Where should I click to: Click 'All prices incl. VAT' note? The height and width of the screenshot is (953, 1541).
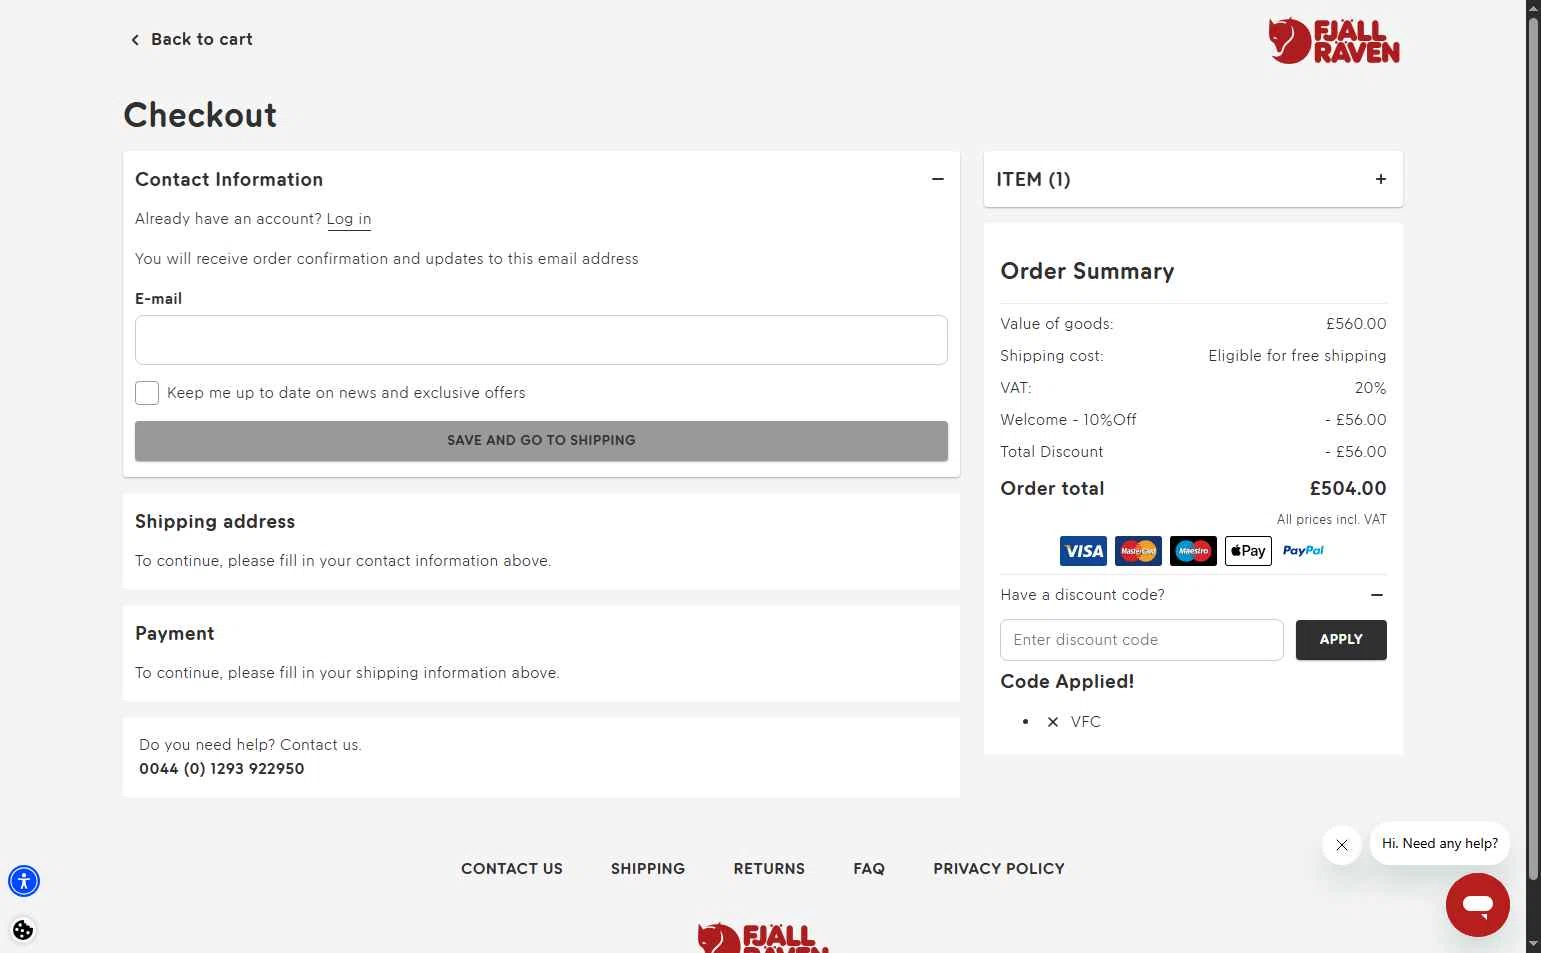1332,520
